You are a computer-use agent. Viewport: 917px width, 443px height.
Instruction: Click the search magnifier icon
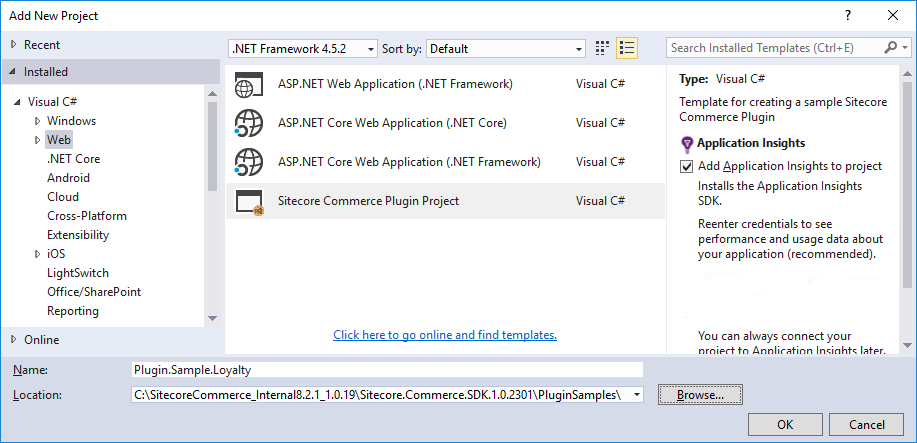[x=890, y=48]
